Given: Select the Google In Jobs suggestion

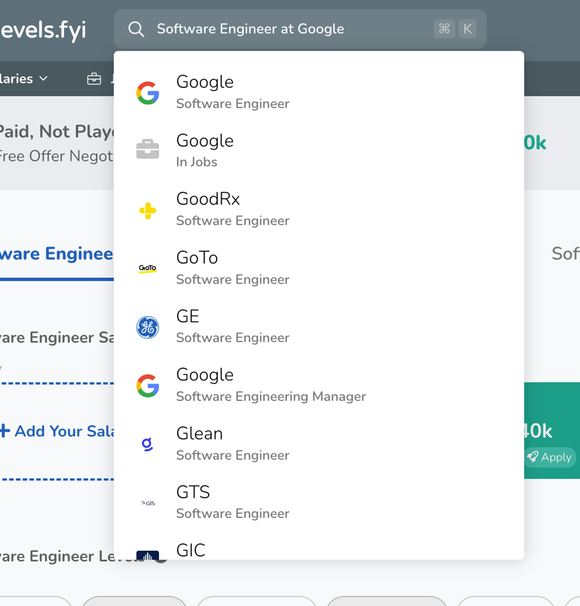Looking at the screenshot, I should (x=319, y=151).
